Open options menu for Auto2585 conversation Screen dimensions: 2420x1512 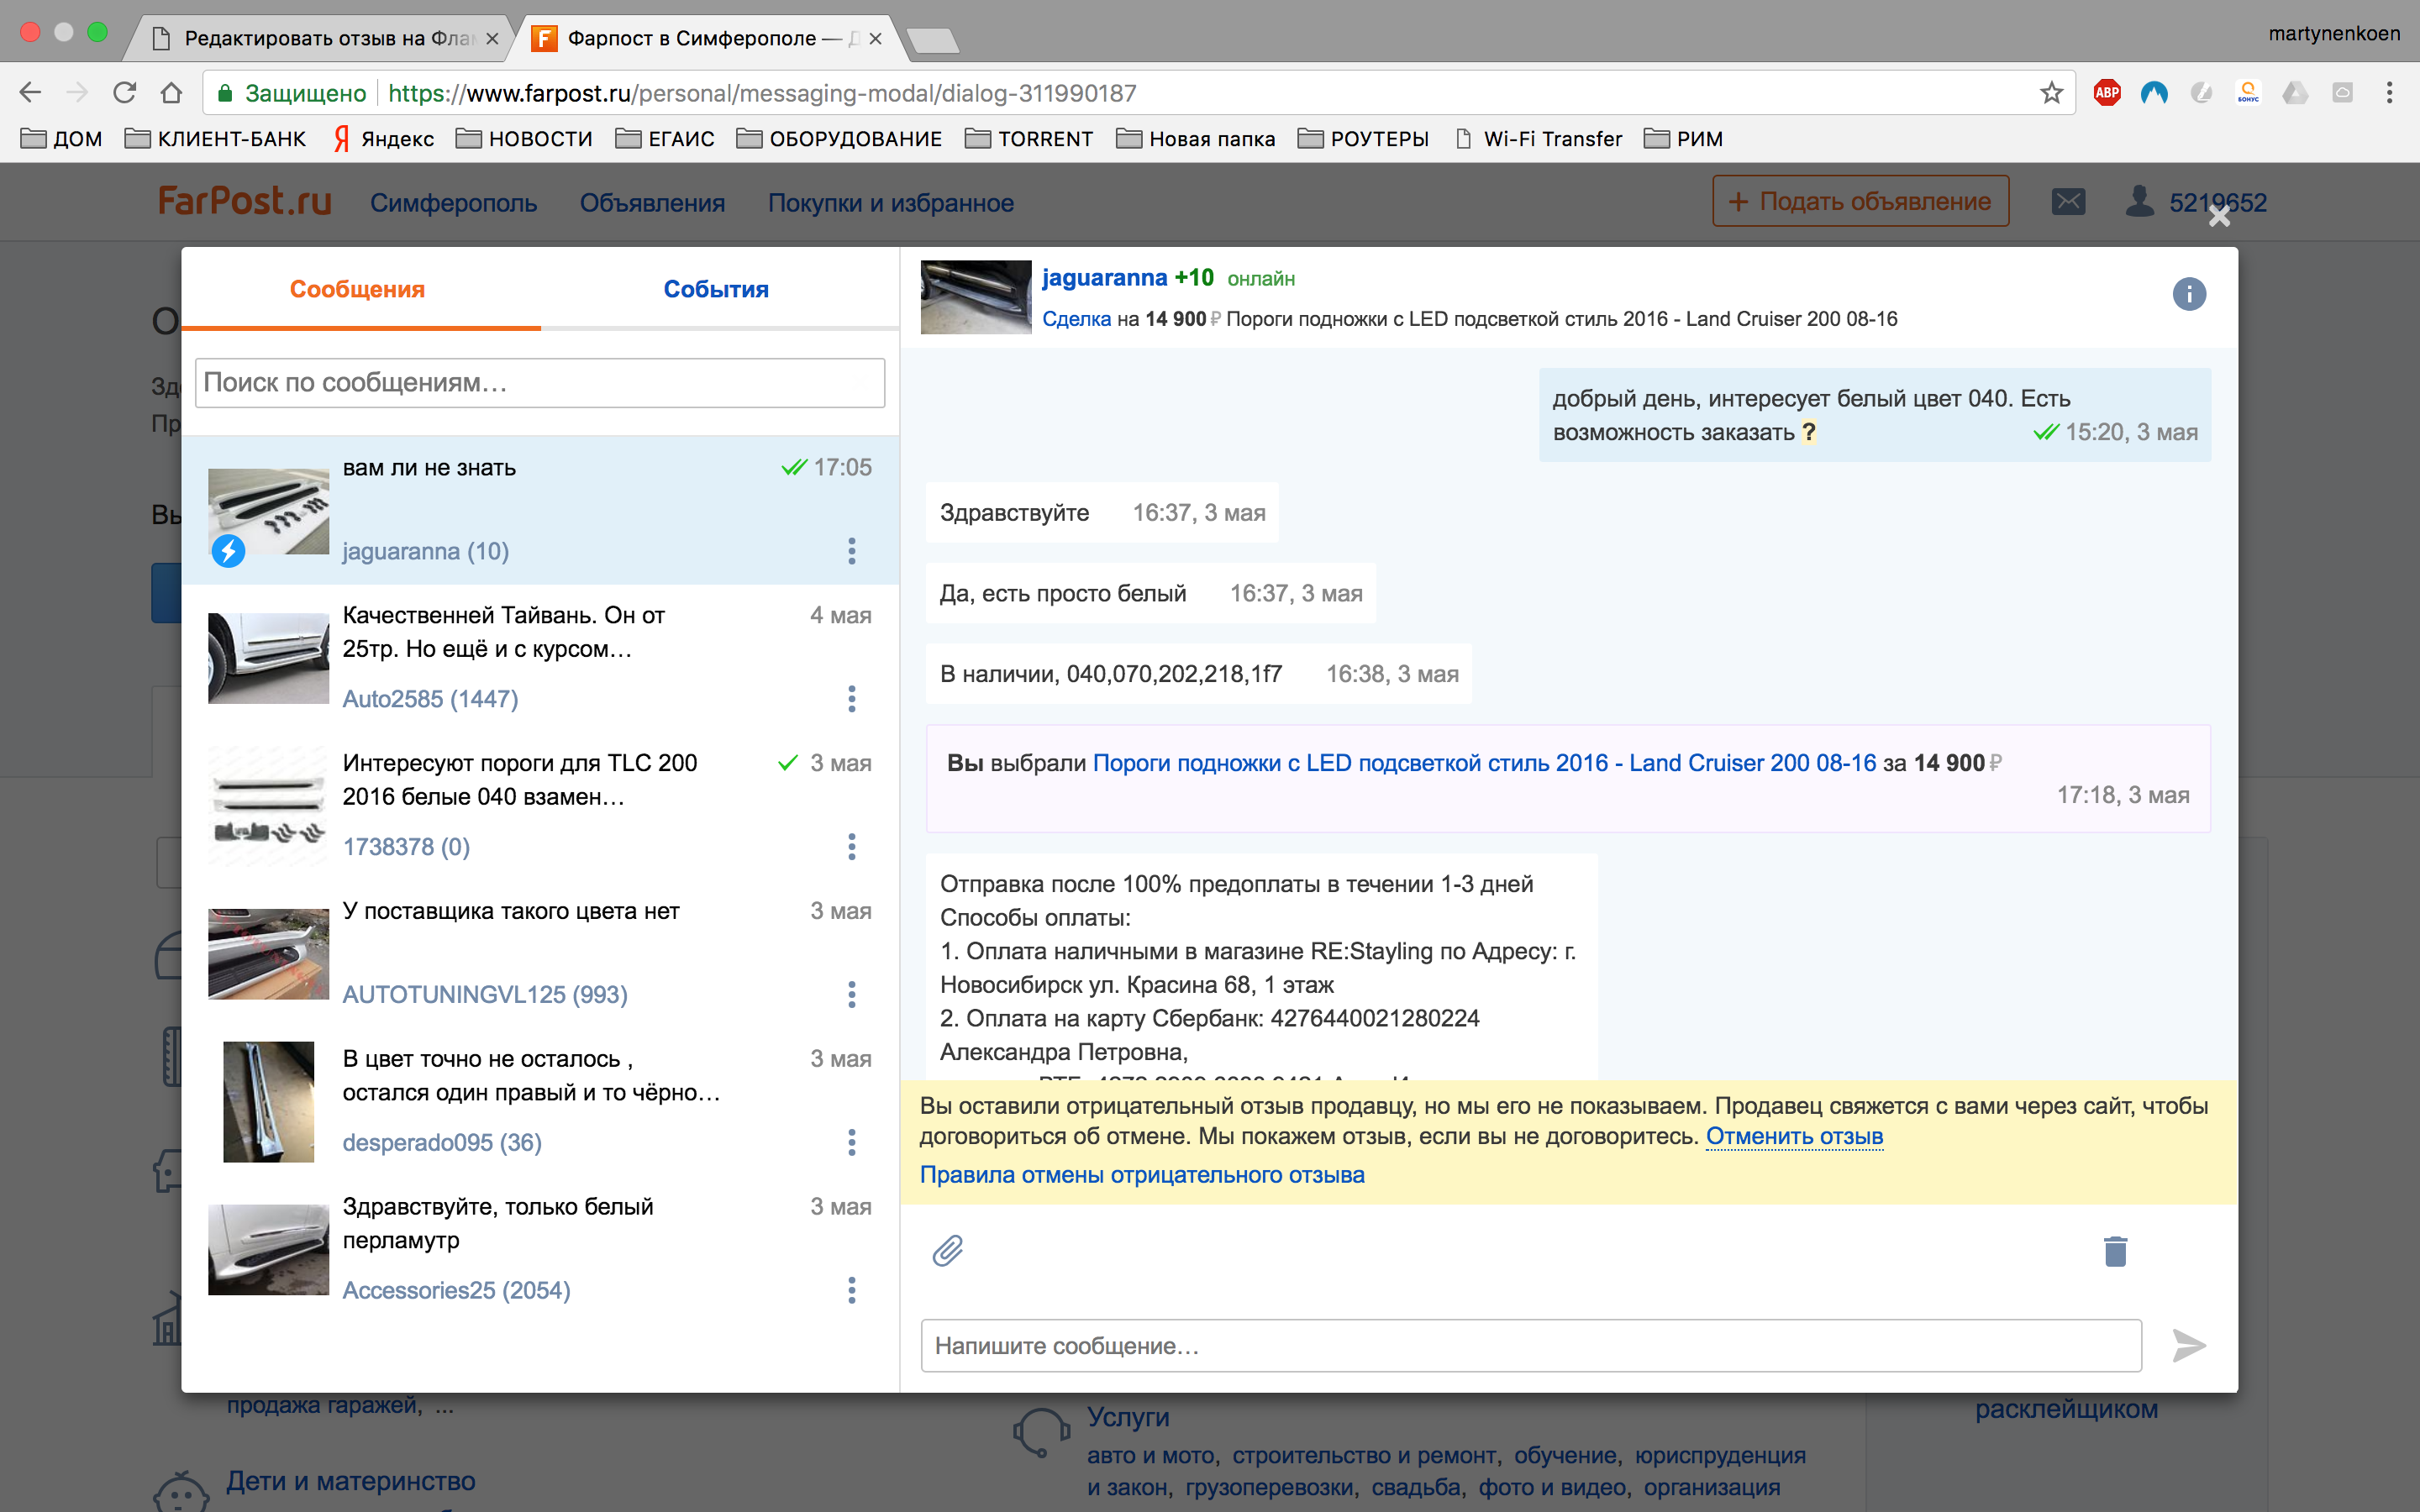point(852,699)
